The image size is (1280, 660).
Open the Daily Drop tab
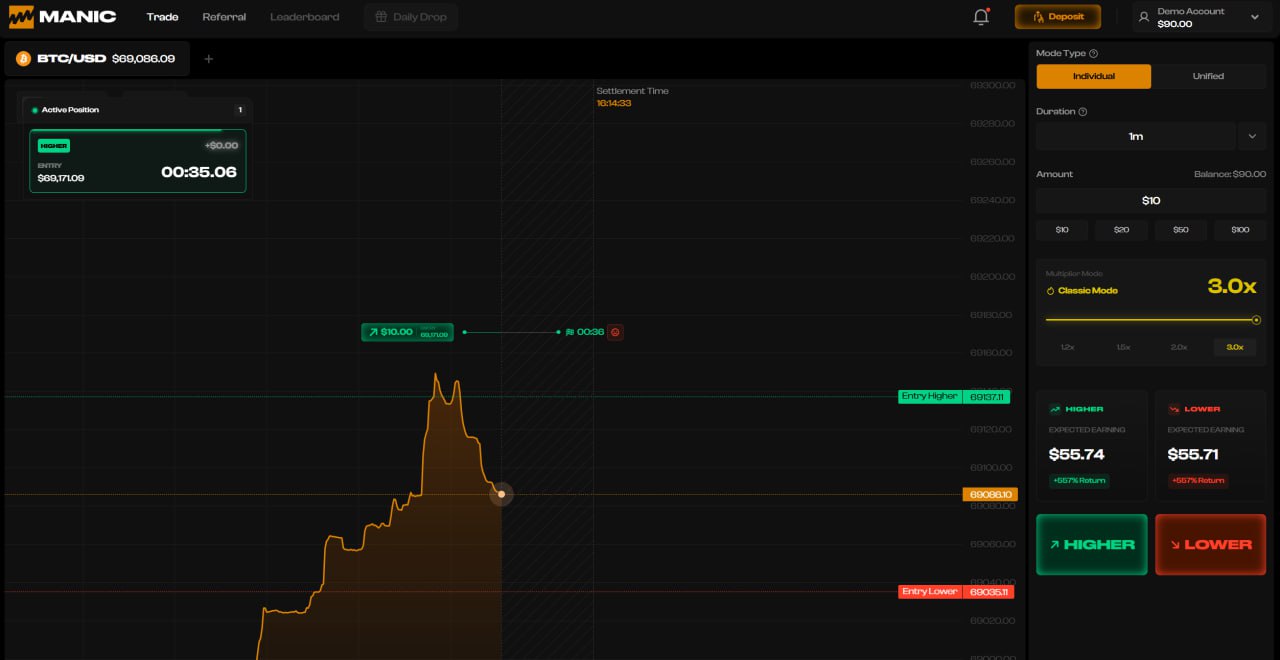tap(411, 17)
